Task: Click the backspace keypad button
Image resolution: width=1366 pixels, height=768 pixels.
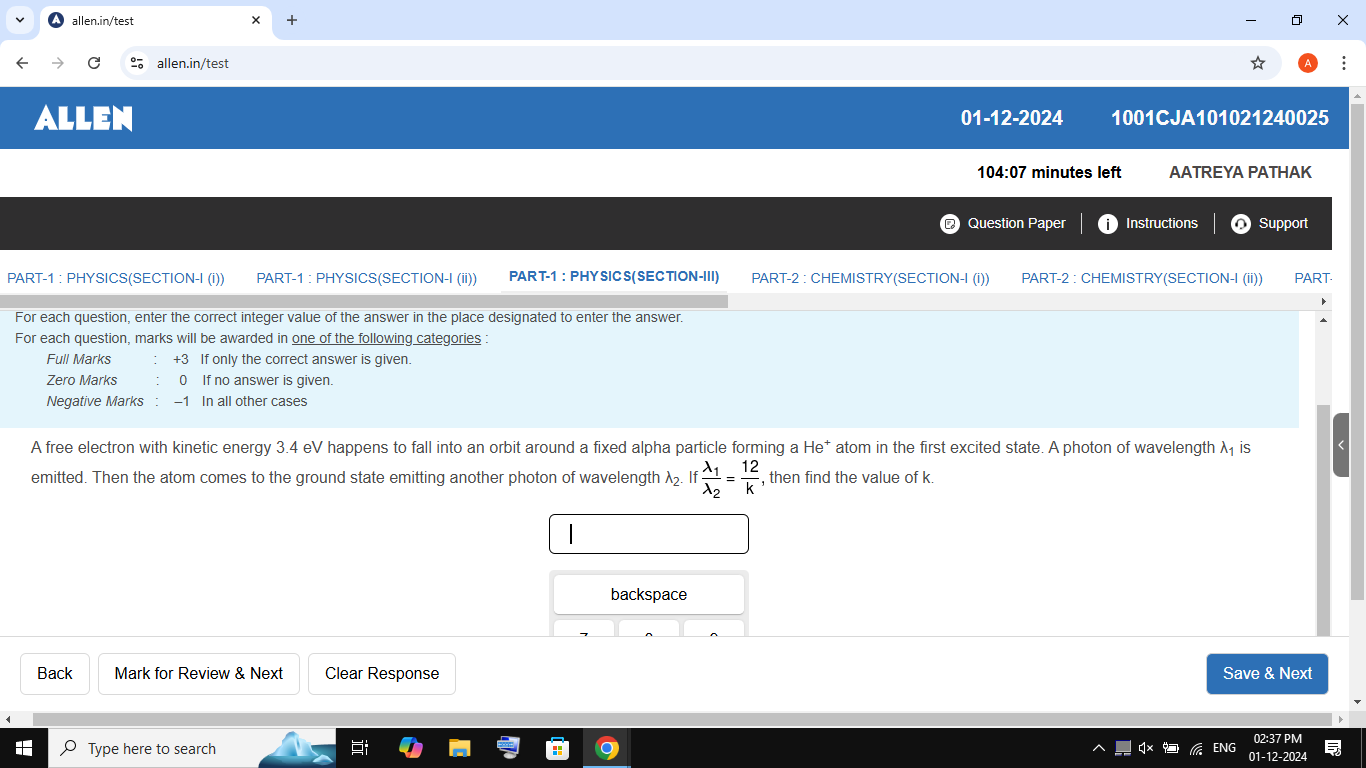Action: (649, 594)
